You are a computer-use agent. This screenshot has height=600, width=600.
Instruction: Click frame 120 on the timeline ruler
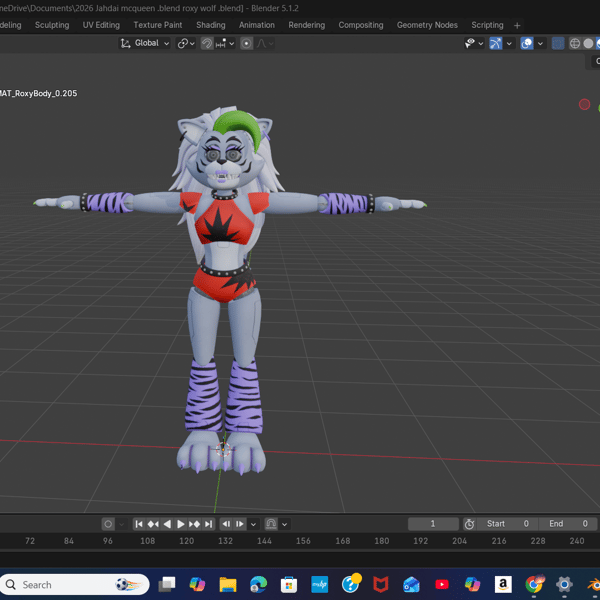[186, 541]
